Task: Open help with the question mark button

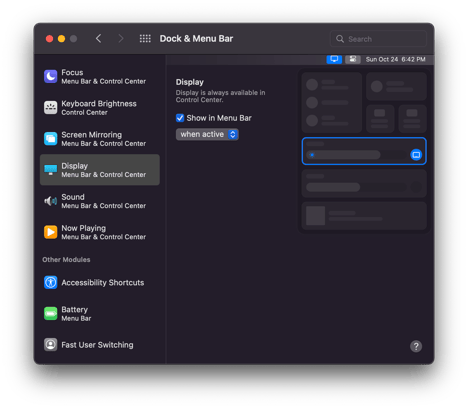Action: [416, 346]
